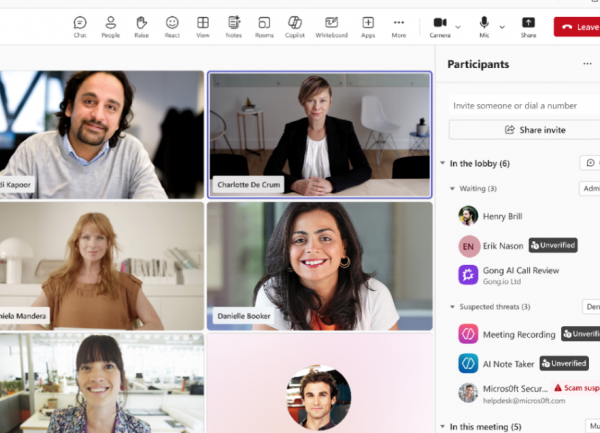Open the Mic options dropdown arrow
Screen dimensions: 600x433
coord(502,27)
